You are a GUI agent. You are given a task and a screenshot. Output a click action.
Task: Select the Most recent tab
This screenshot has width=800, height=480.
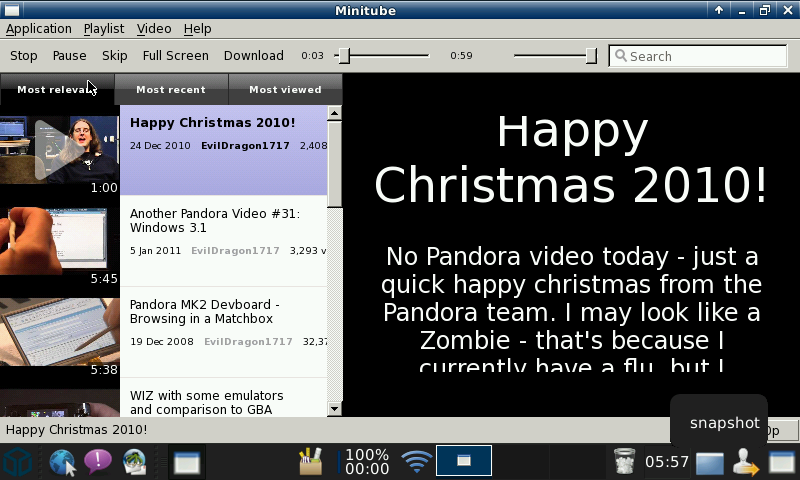[171, 89]
